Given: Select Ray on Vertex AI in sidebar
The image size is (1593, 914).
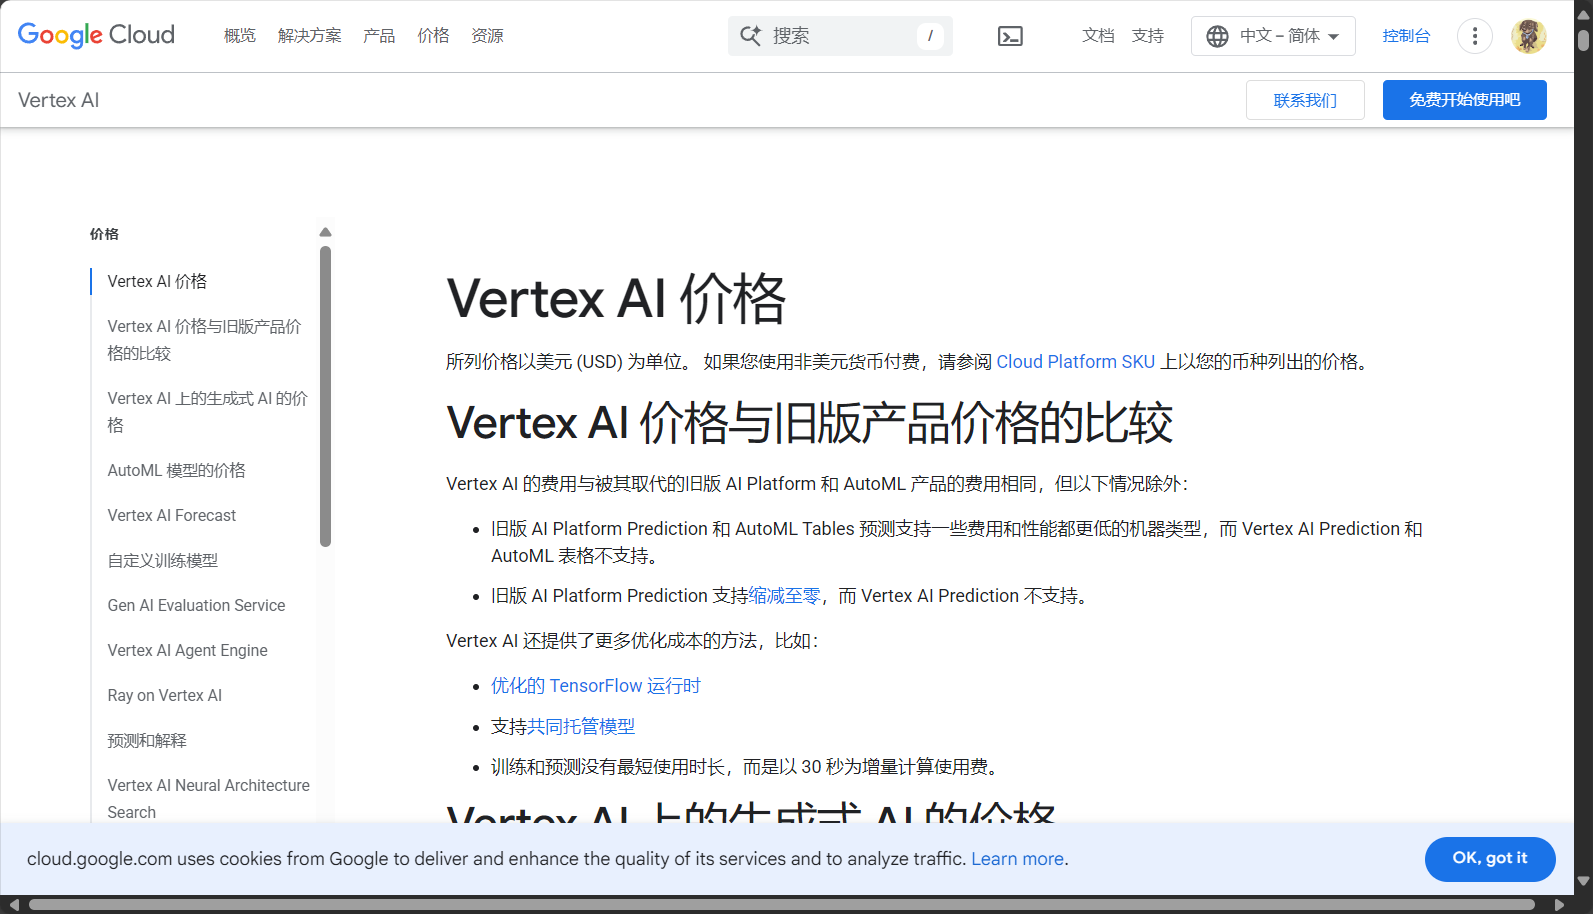Looking at the screenshot, I should point(165,695).
